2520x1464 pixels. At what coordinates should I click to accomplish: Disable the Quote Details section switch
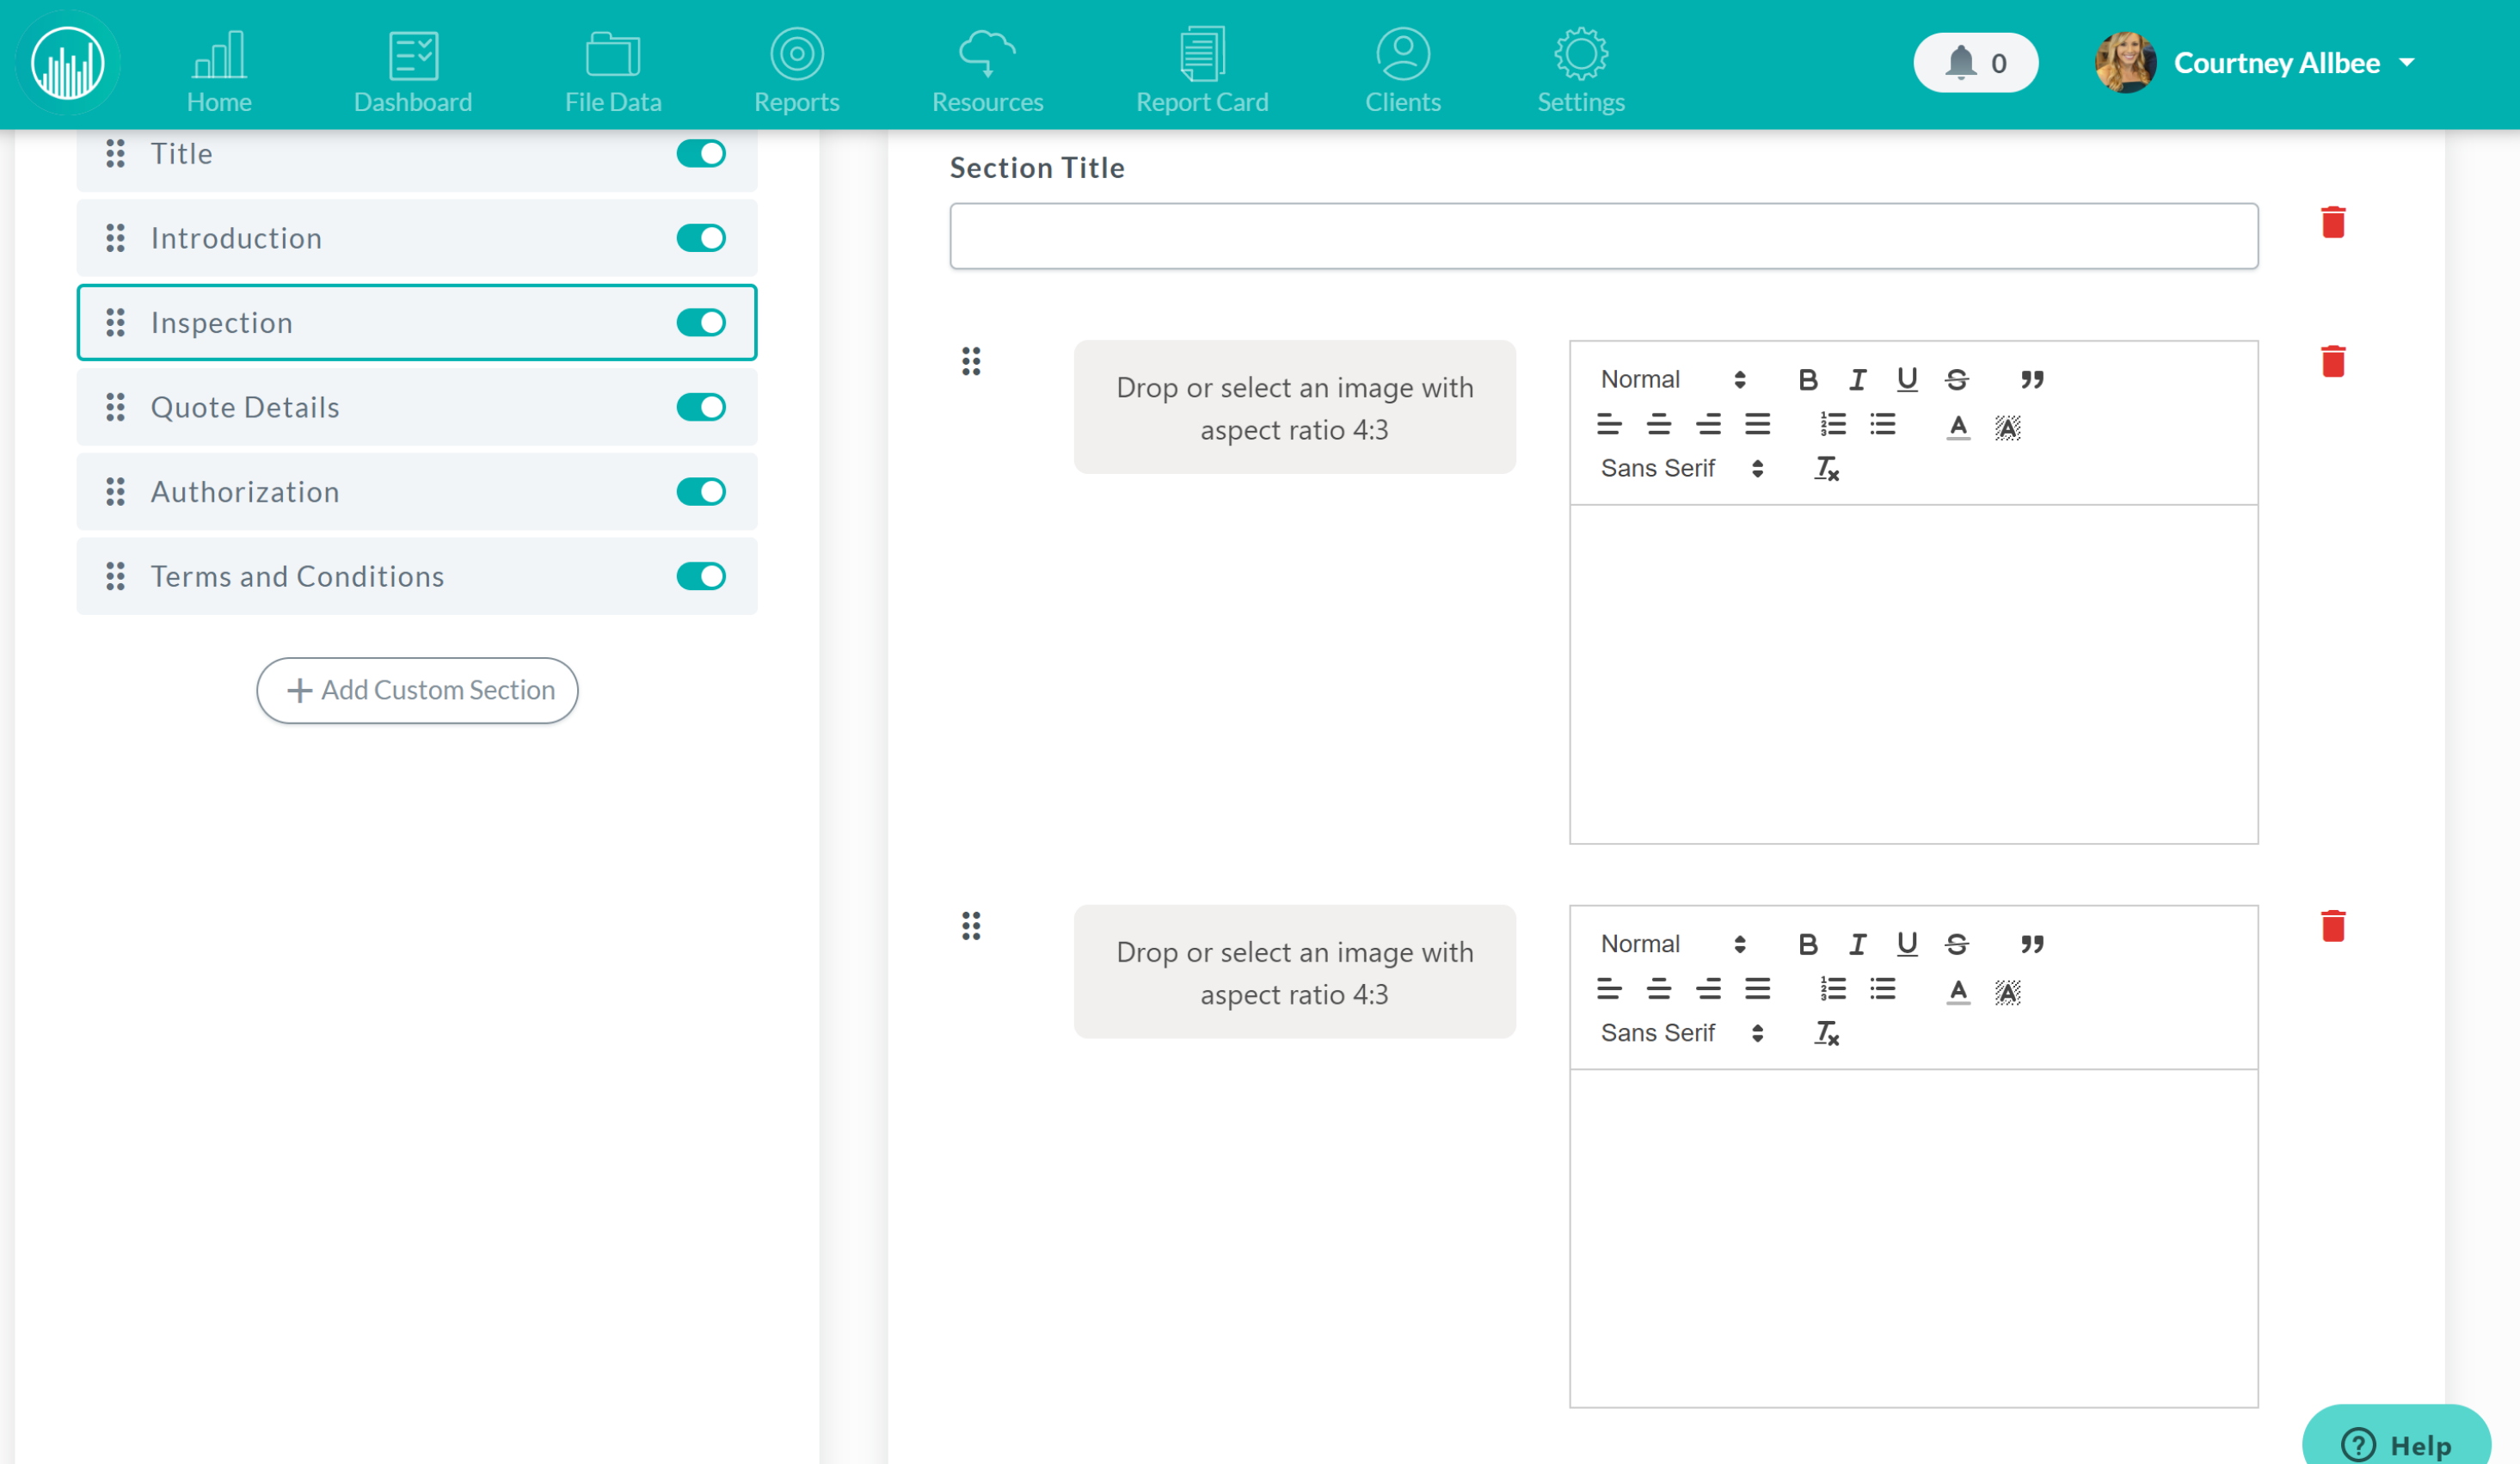click(x=700, y=407)
